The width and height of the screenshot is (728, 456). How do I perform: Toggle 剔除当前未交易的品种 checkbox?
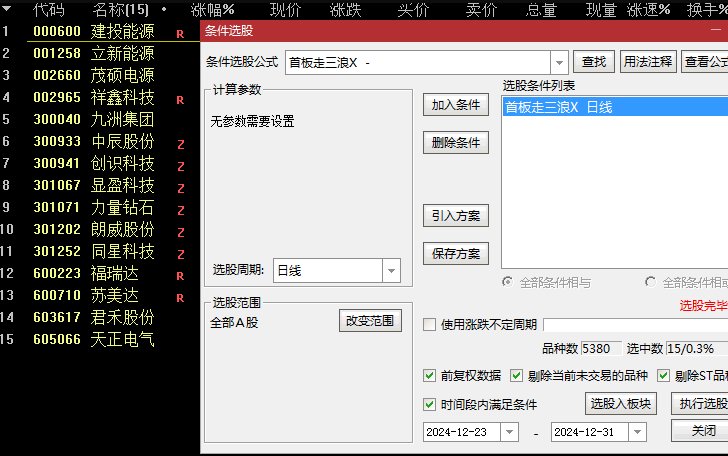[516, 375]
